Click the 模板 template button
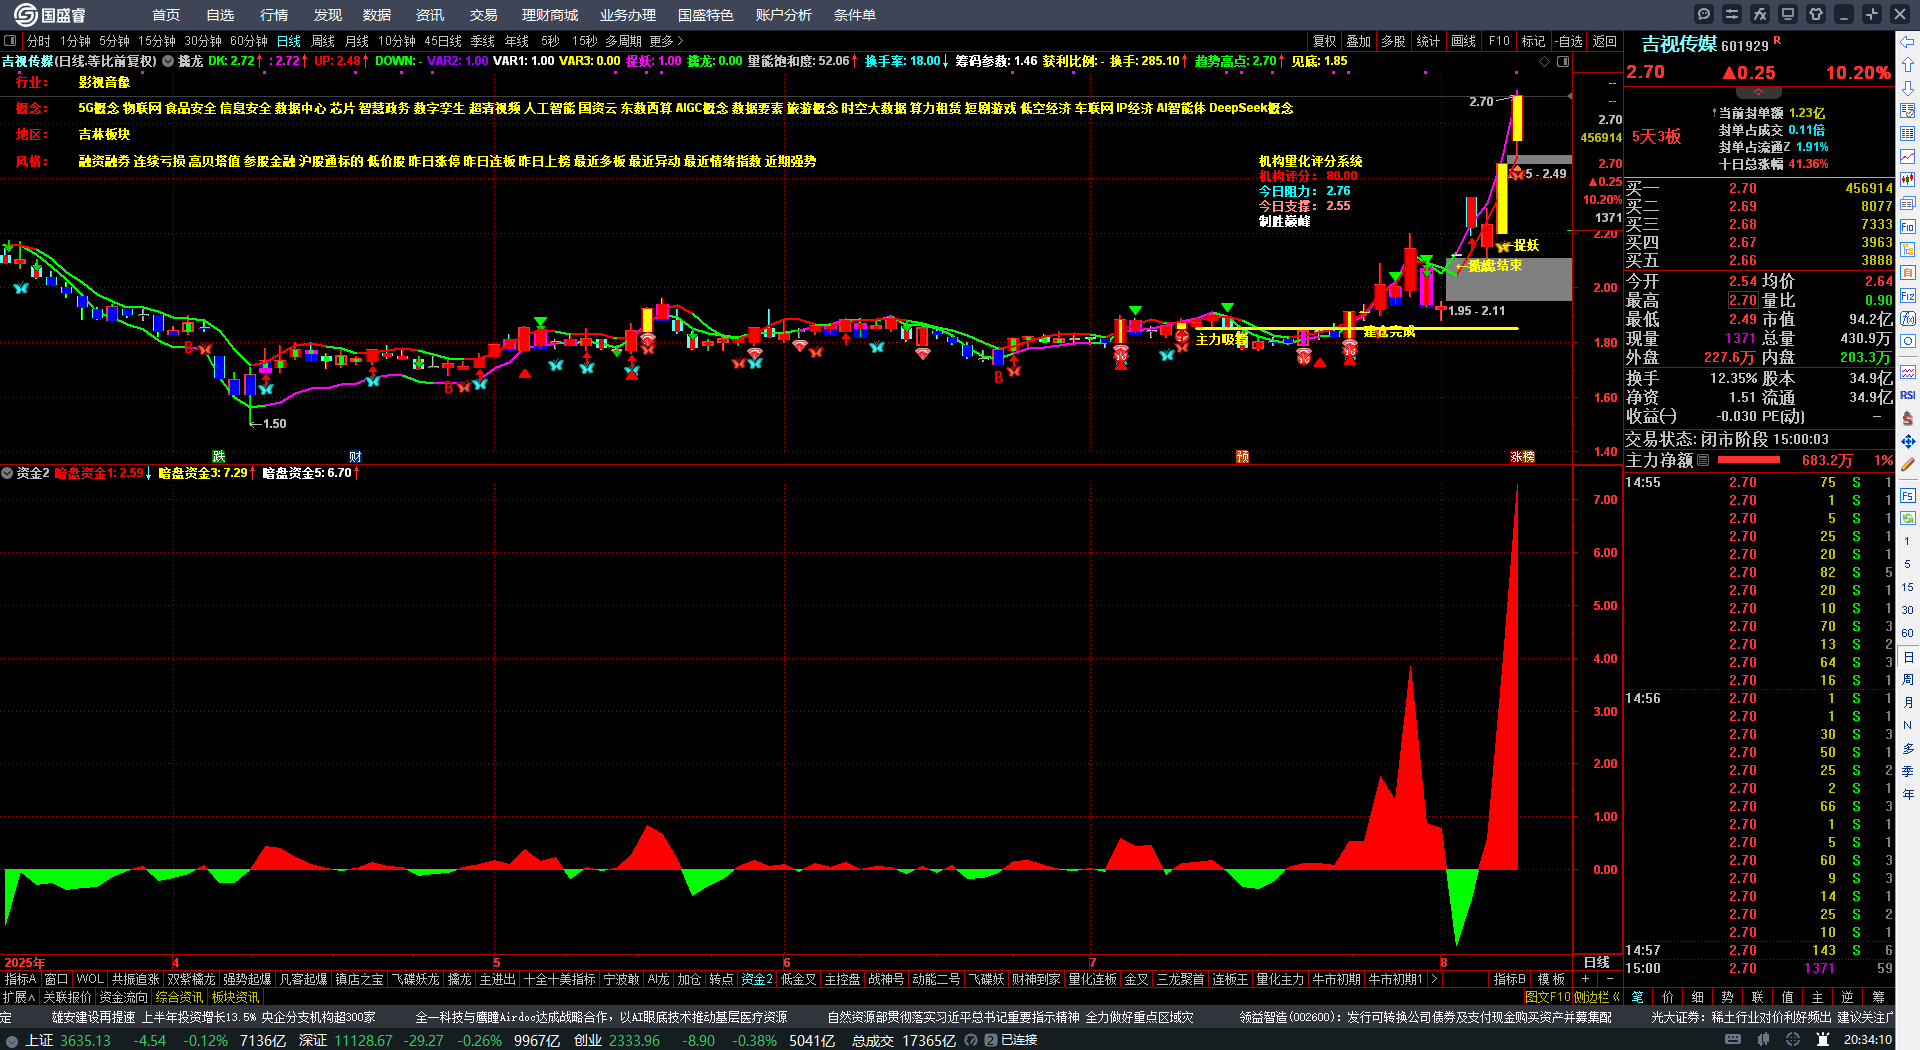The height and width of the screenshot is (1050, 1920). (1551, 979)
